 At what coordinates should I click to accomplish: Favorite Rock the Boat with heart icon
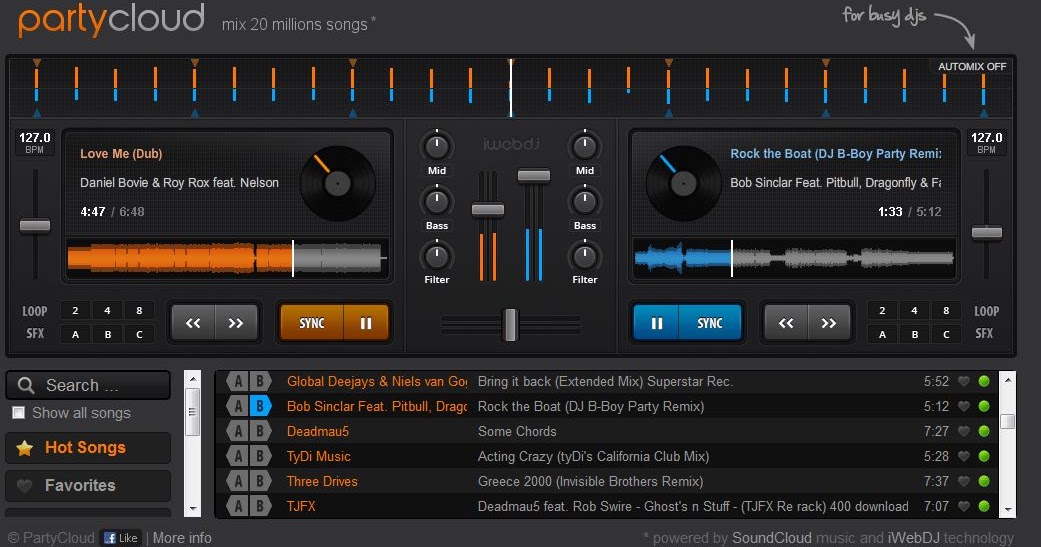click(964, 406)
